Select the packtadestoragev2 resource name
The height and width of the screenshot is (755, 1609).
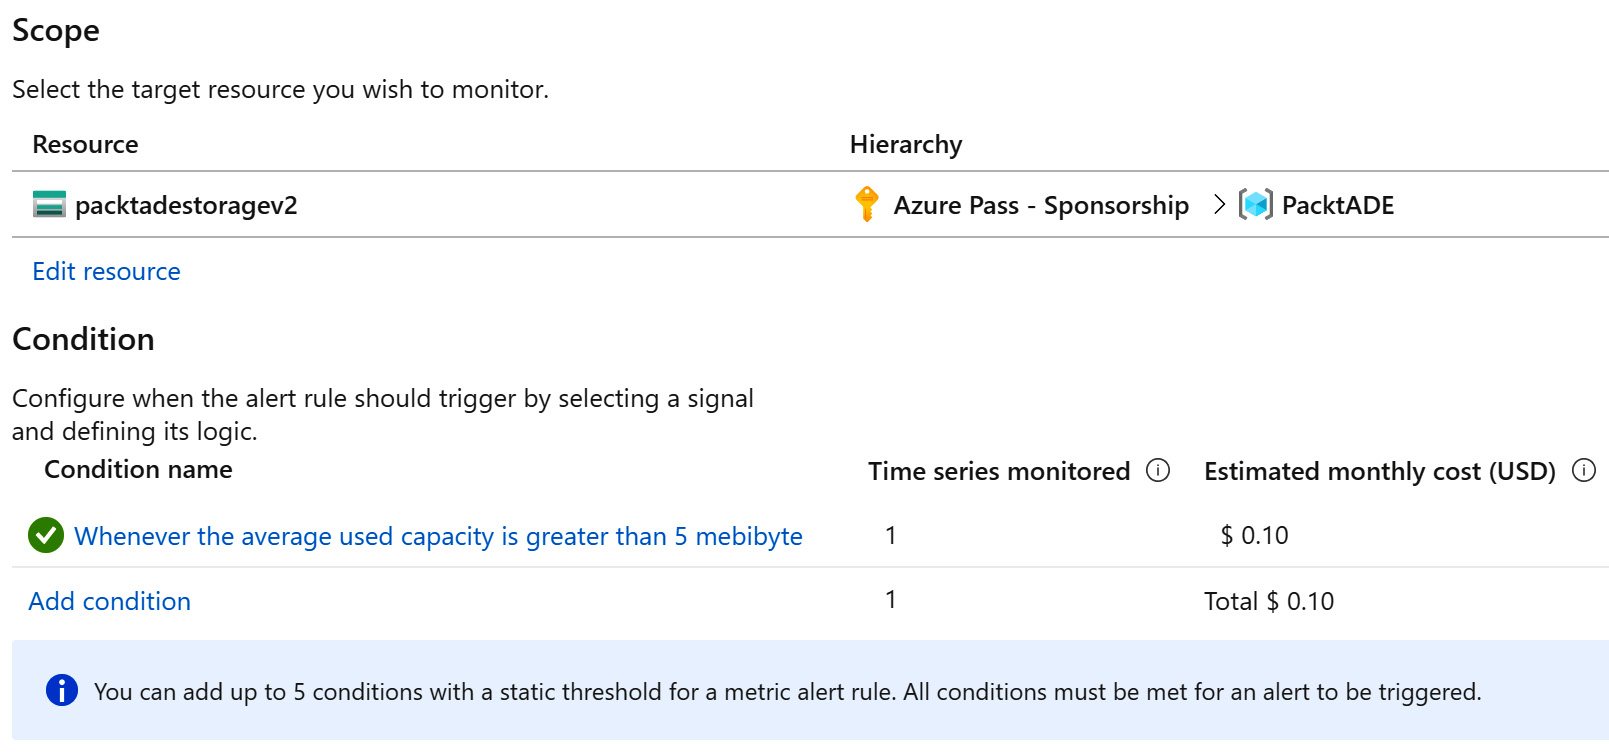186,205
